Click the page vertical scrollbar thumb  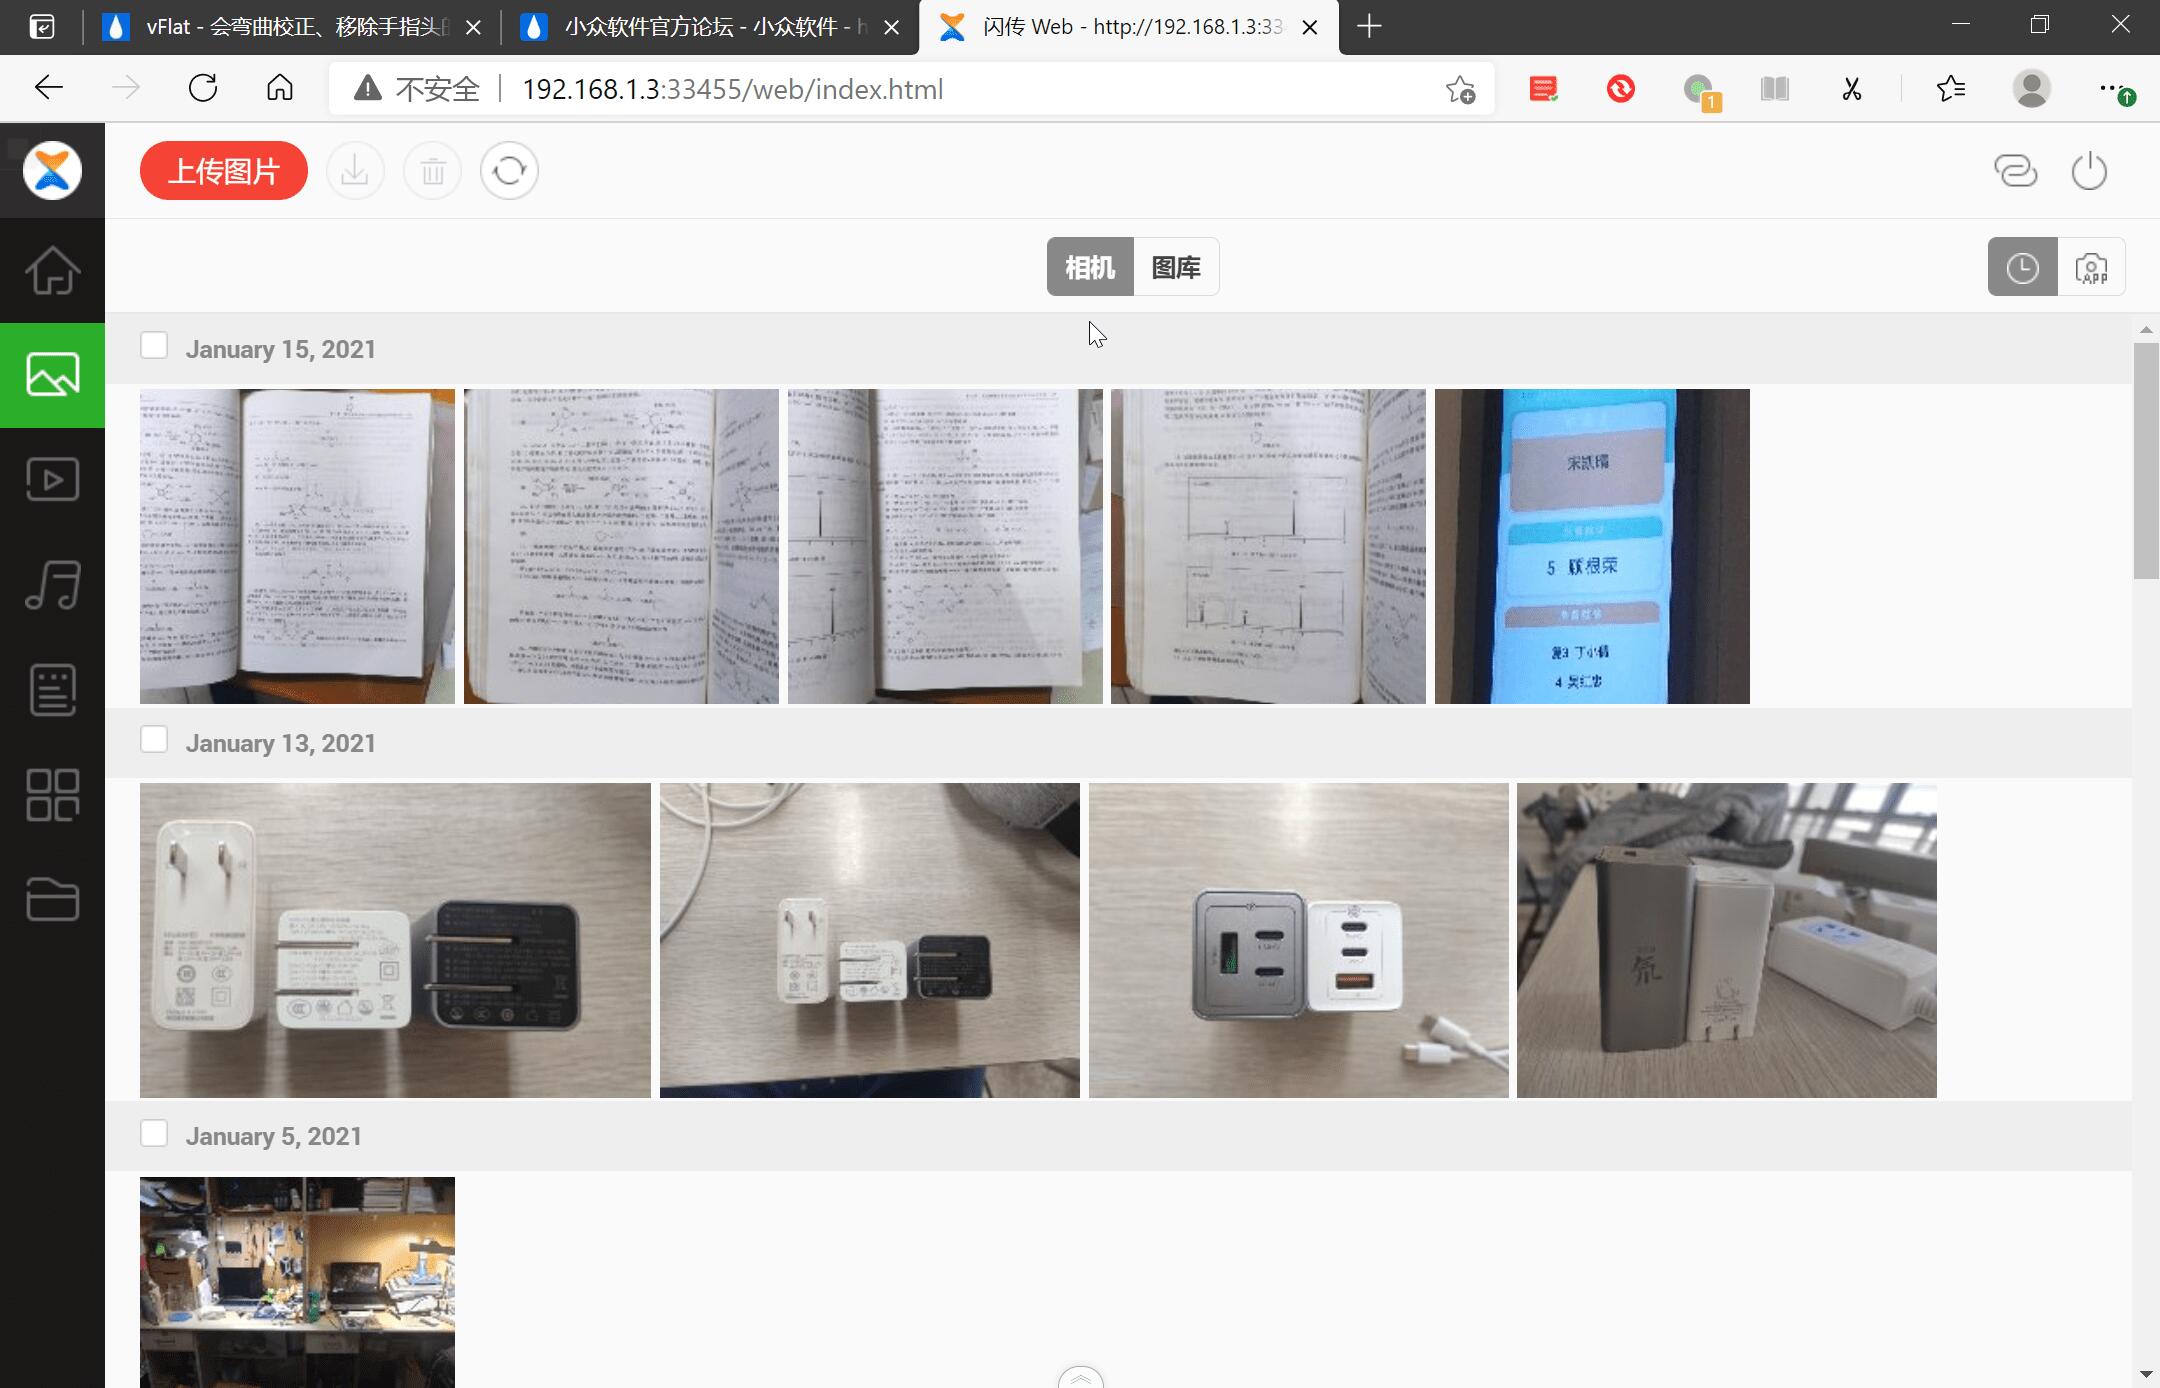(x=2146, y=460)
